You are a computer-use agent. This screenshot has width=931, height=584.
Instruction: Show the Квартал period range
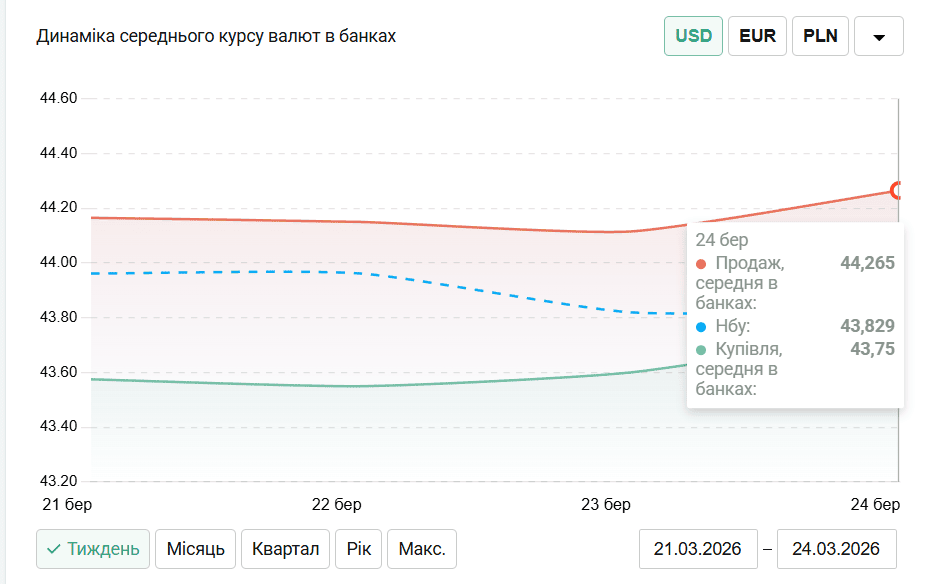pyautogui.click(x=285, y=549)
